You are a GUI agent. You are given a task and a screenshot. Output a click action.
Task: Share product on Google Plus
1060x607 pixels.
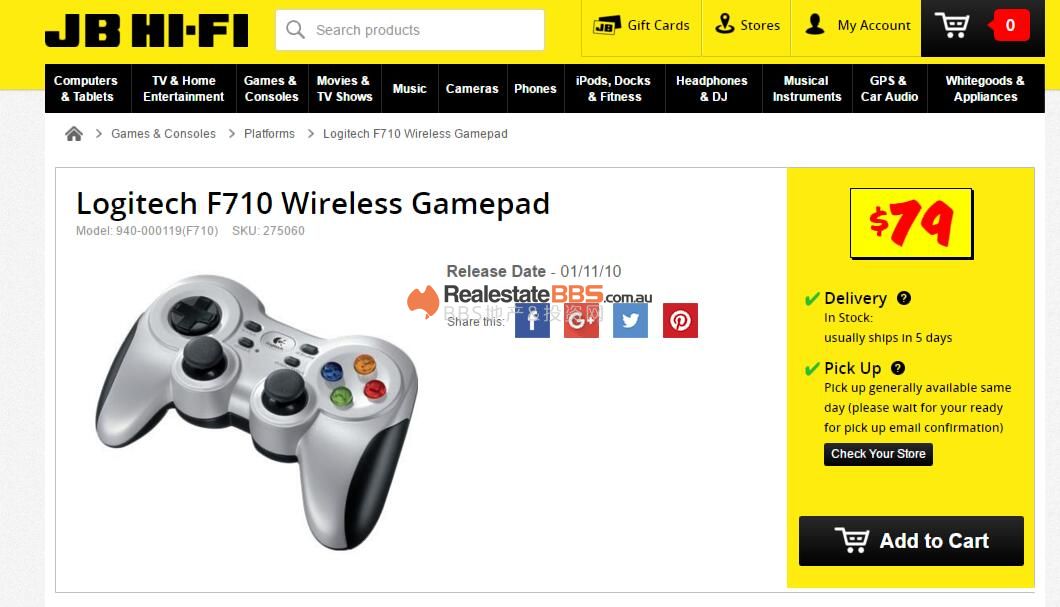(581, 320)
